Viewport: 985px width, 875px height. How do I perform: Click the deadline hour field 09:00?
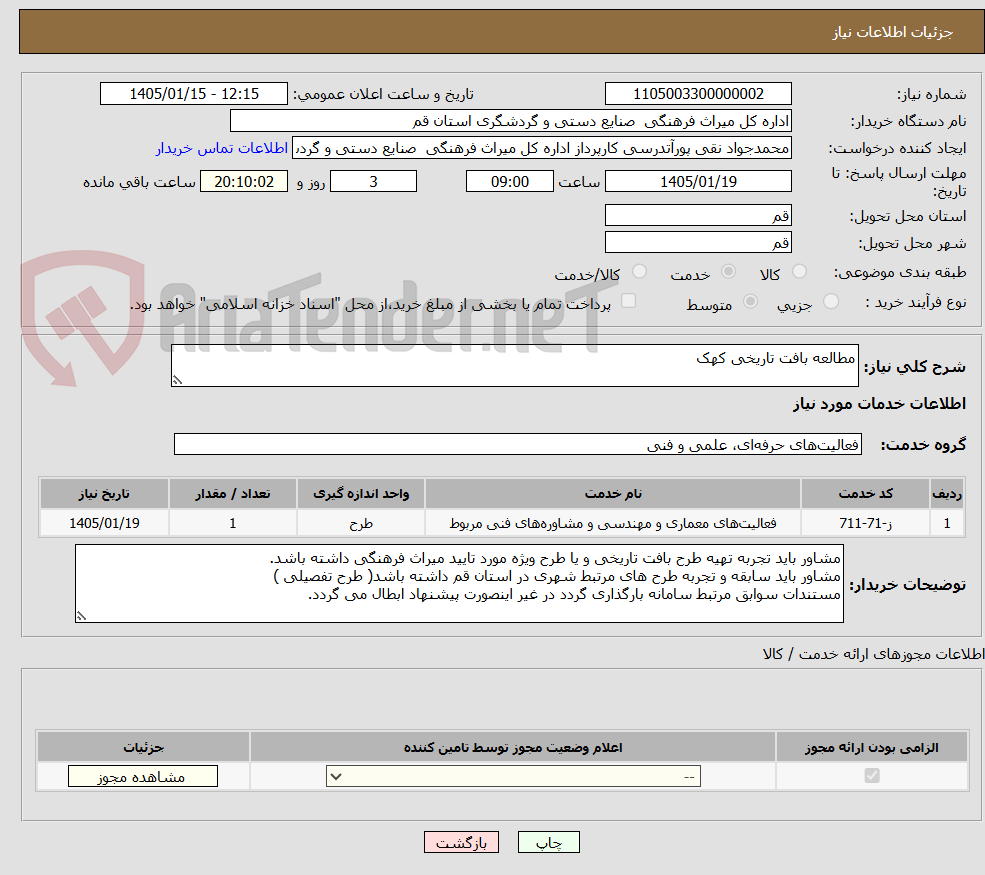(509, 182)
